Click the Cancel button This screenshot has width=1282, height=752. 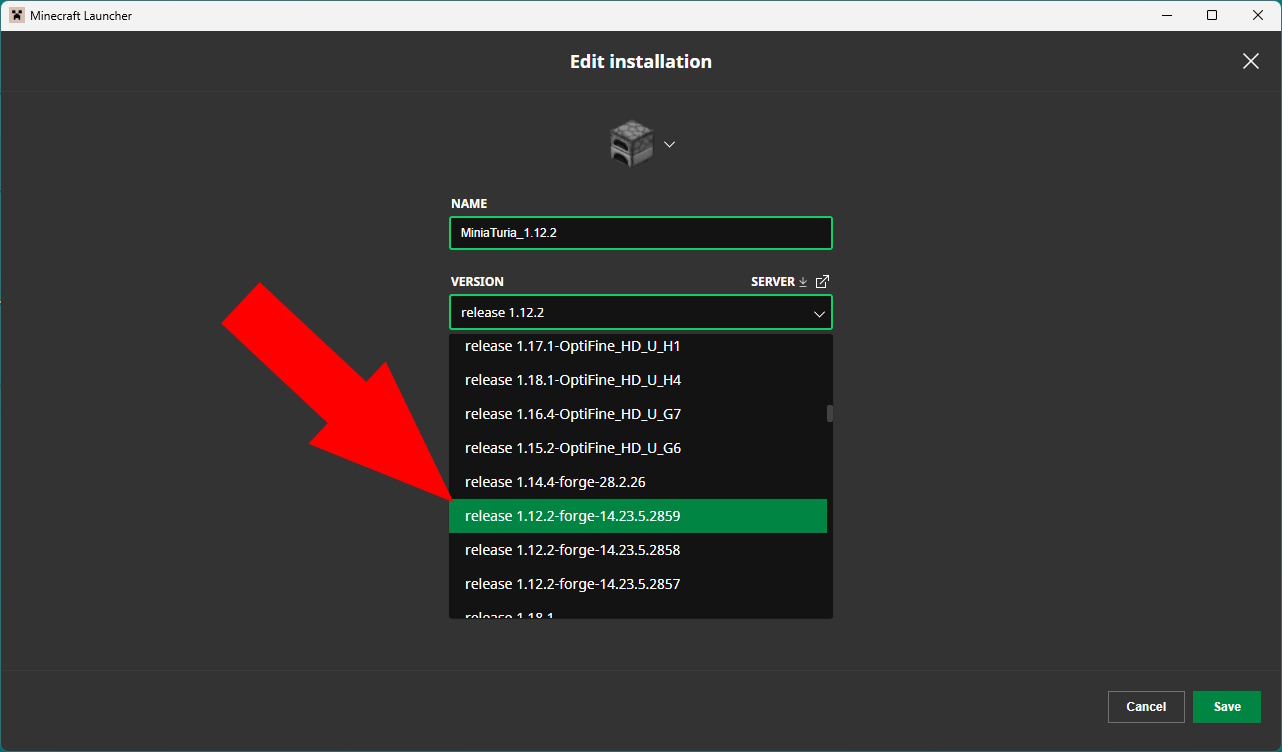1146,707
